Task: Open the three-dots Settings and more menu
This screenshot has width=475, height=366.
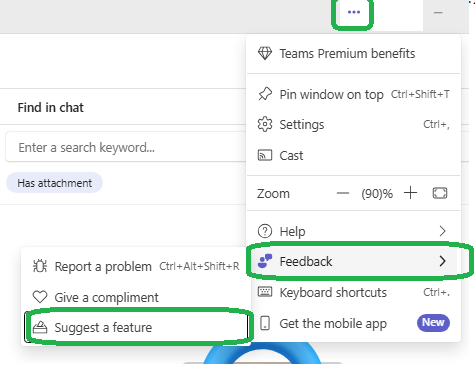Action: point(354,12)
